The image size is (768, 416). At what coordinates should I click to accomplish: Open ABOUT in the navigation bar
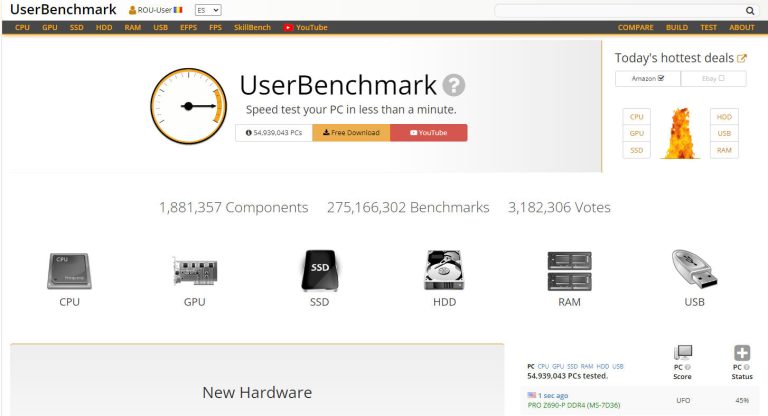tap(742, 27)
